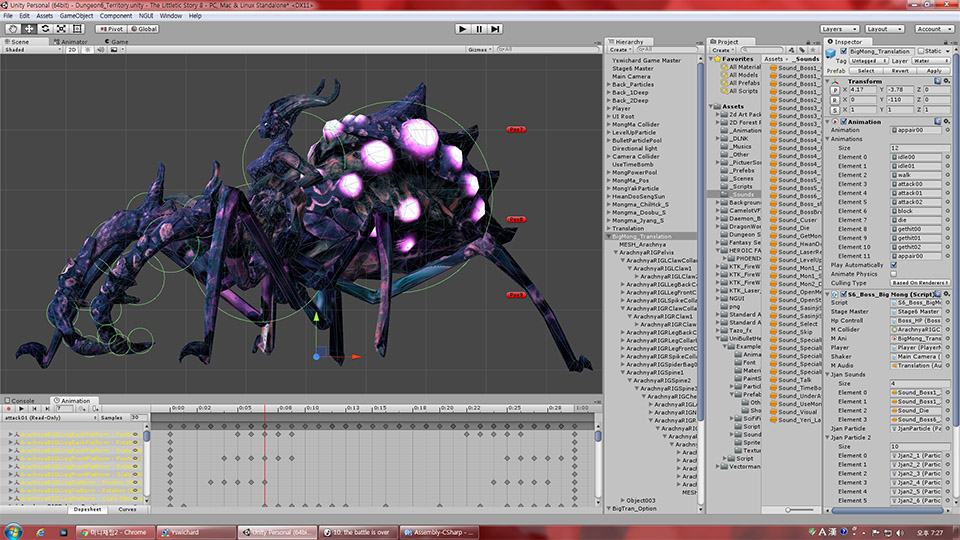Screen dimensions: 960x540
Task: Pick object for Element 0 idle00
Action: 948,157
